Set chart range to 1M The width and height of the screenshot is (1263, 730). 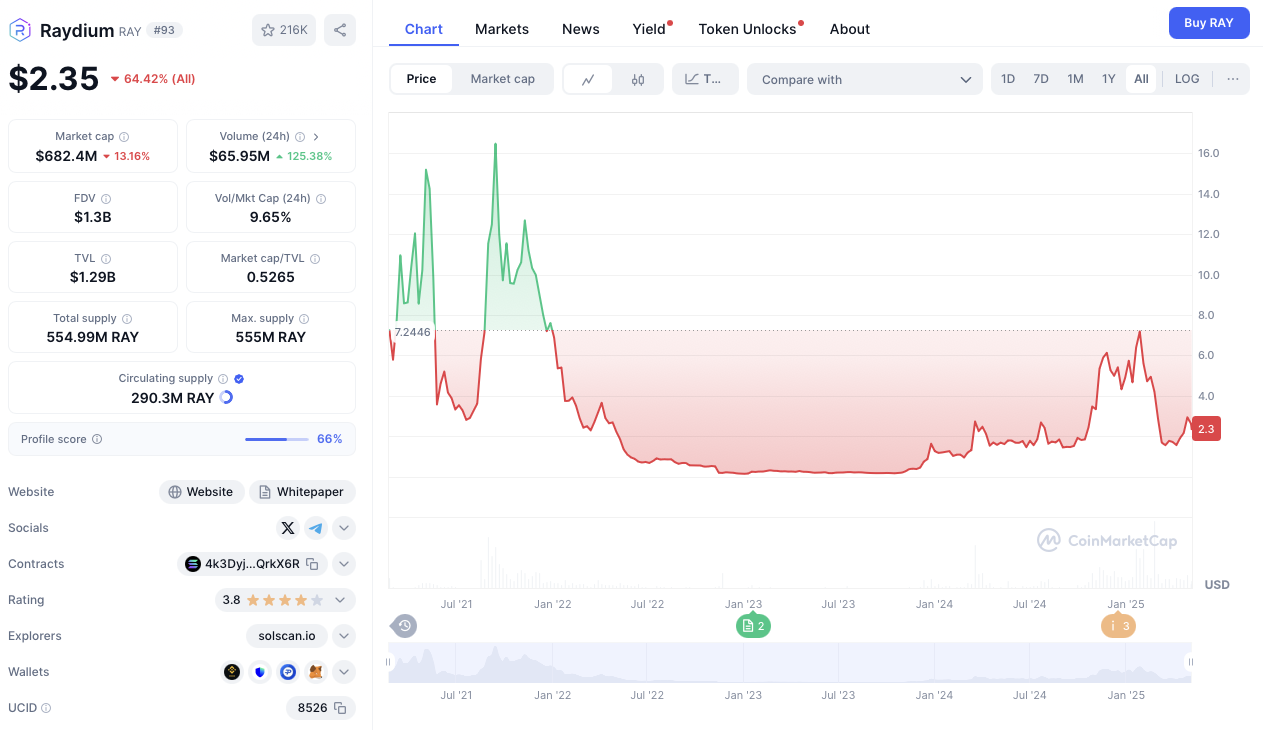1075,79
